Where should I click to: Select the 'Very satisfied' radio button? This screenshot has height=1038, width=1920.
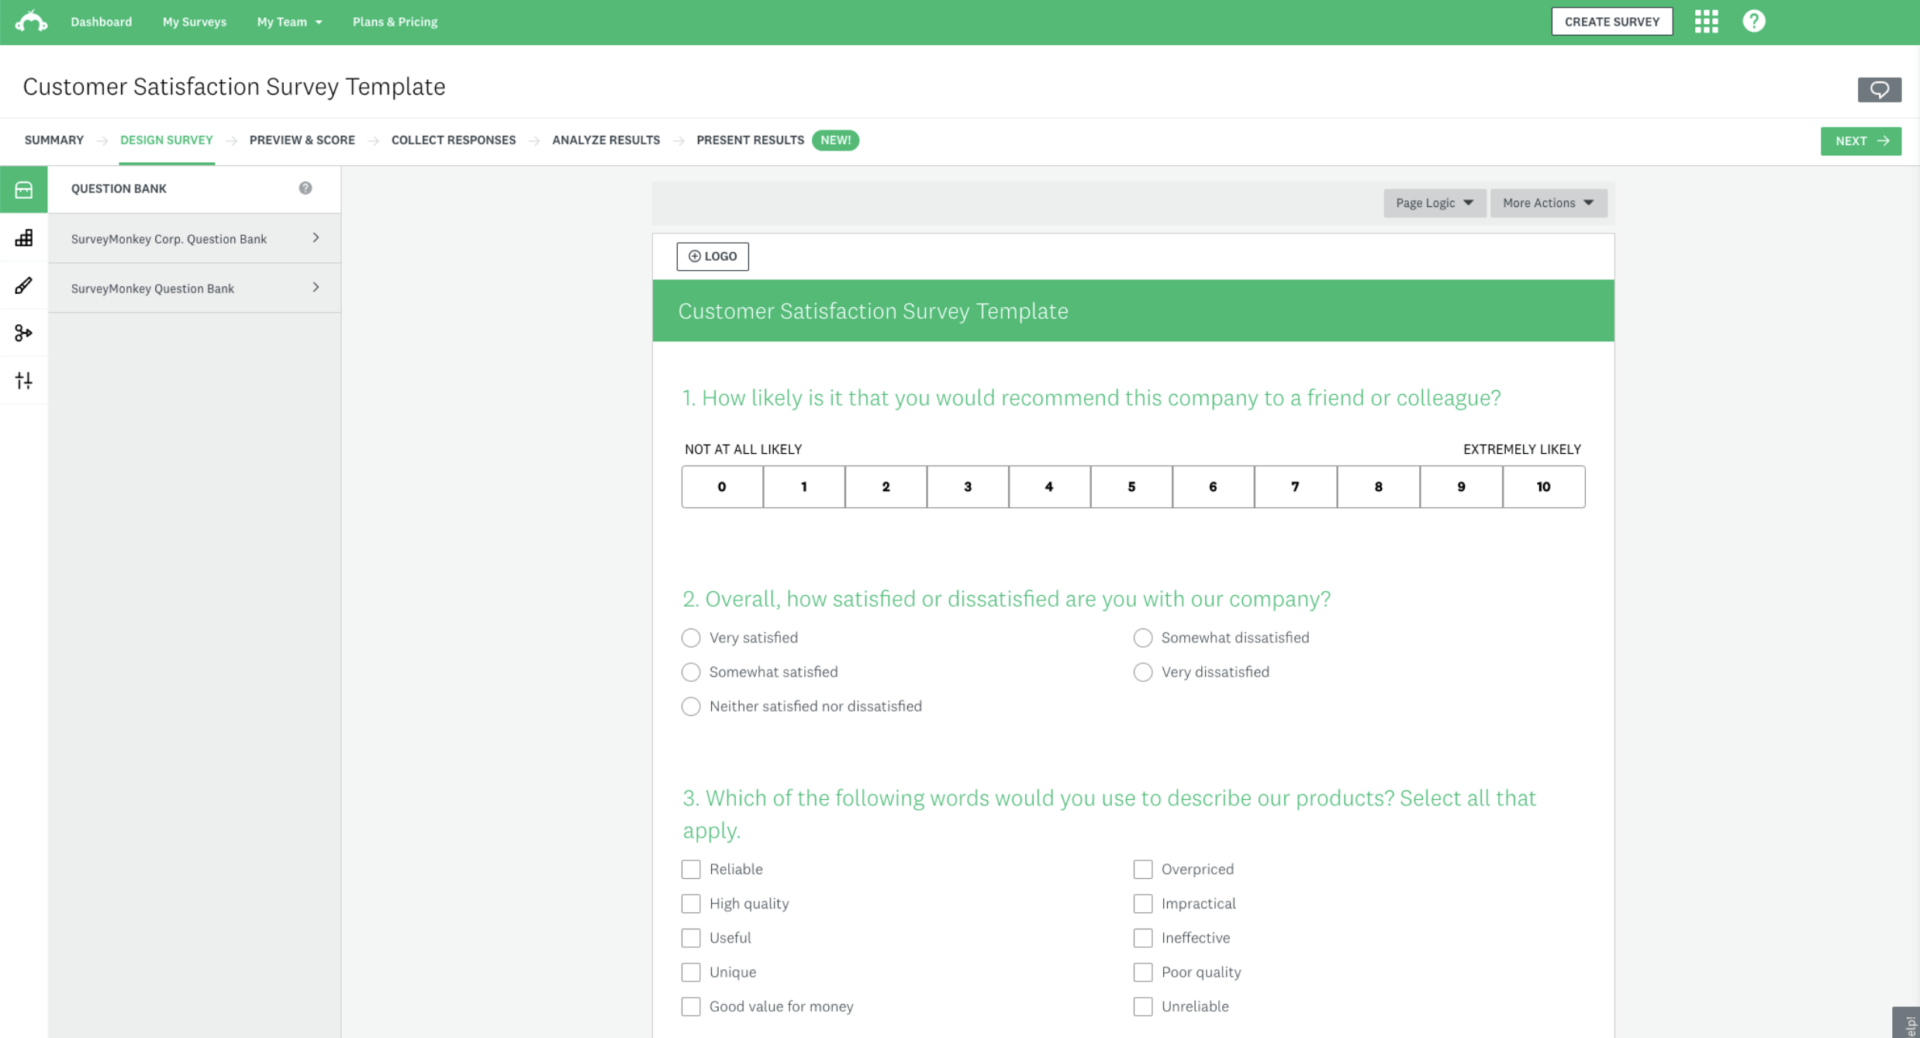[x=691, y=638]
